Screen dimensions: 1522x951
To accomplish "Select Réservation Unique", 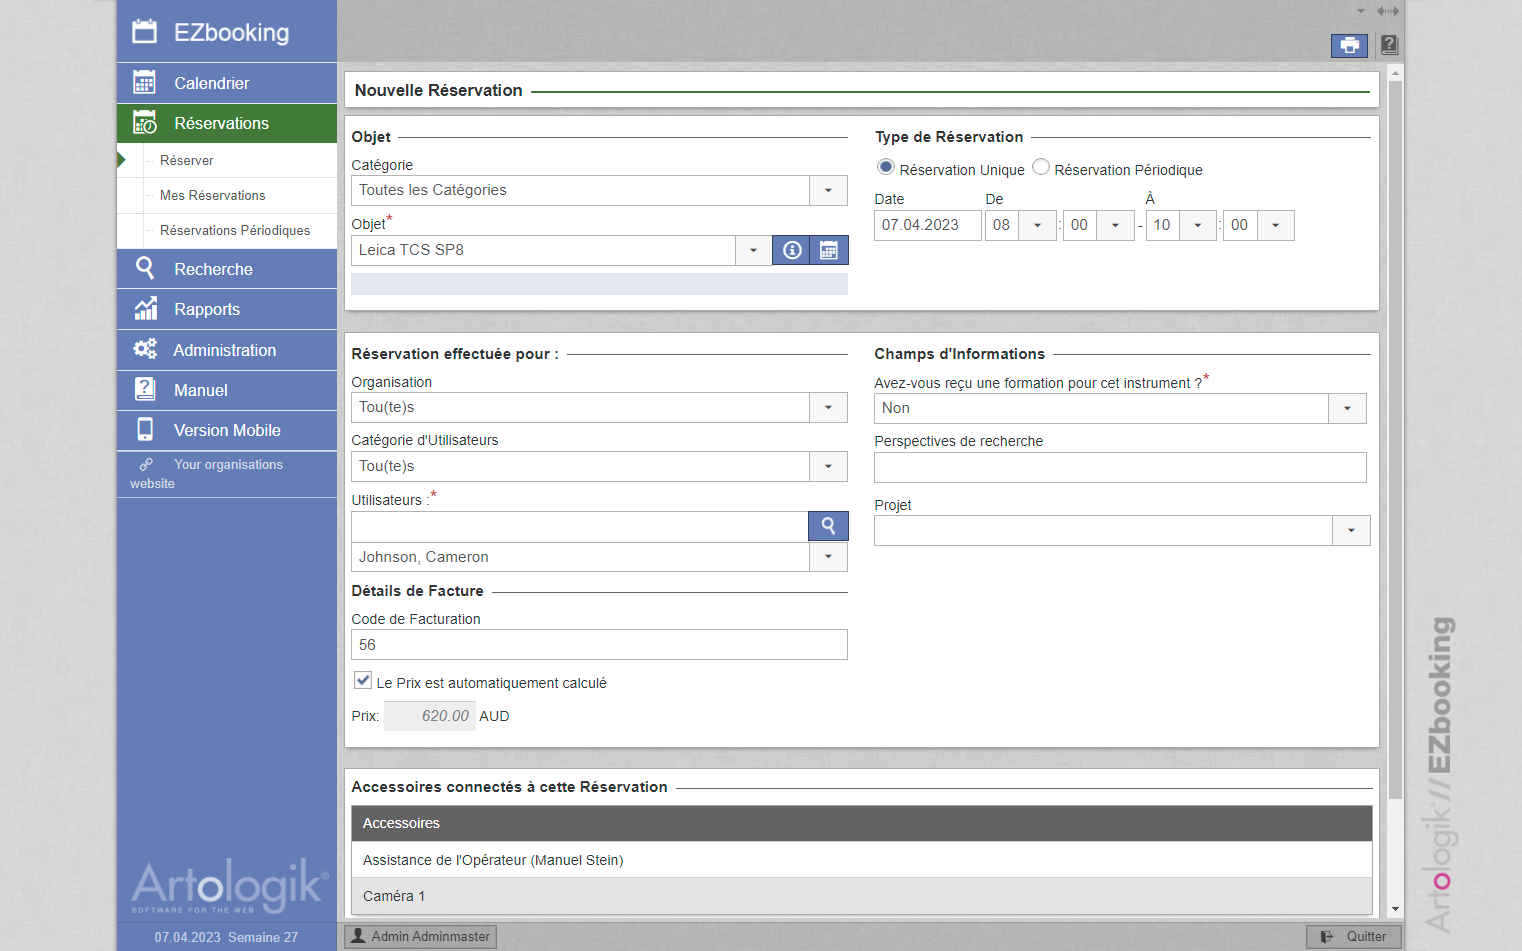I will (x=886, y=168).
